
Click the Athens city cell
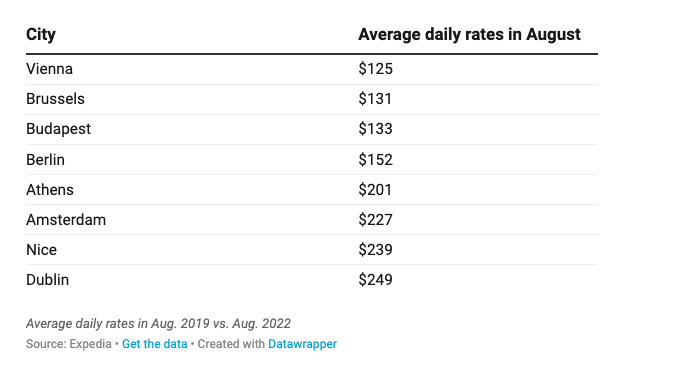coord(50,190)
